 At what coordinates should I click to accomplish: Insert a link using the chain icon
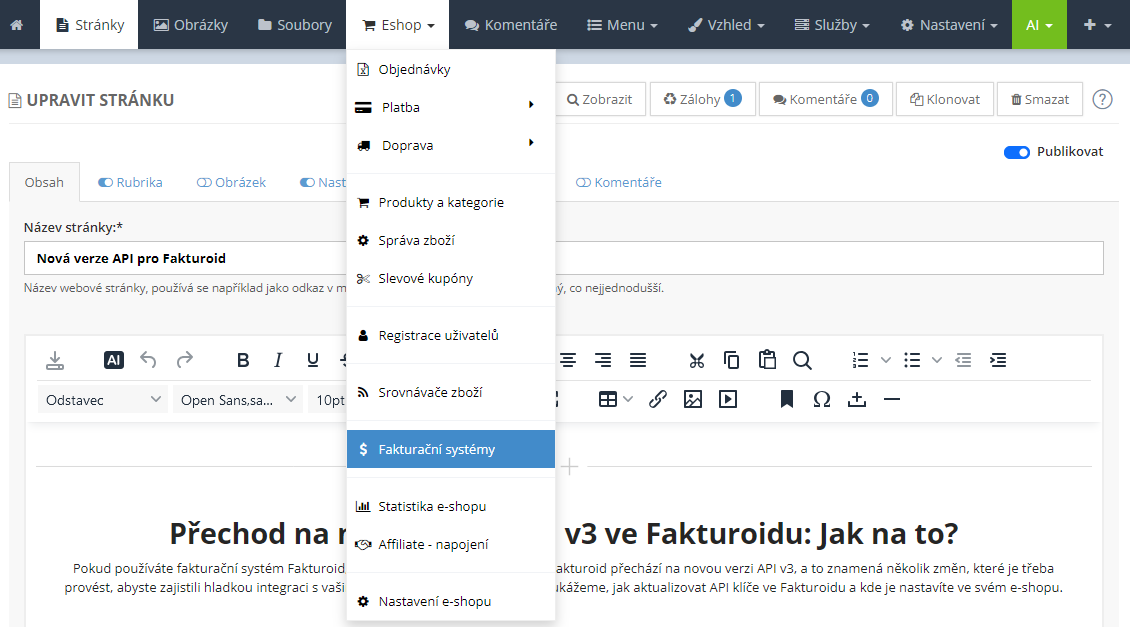657,399
